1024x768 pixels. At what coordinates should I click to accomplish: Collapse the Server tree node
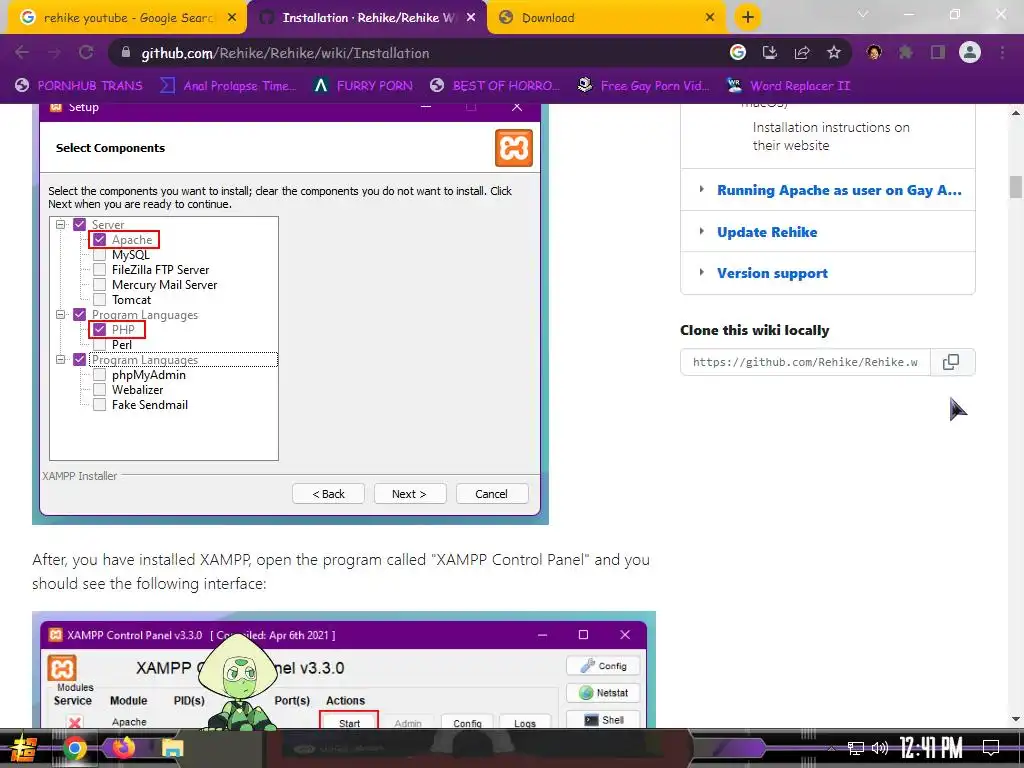pos(60,225)
